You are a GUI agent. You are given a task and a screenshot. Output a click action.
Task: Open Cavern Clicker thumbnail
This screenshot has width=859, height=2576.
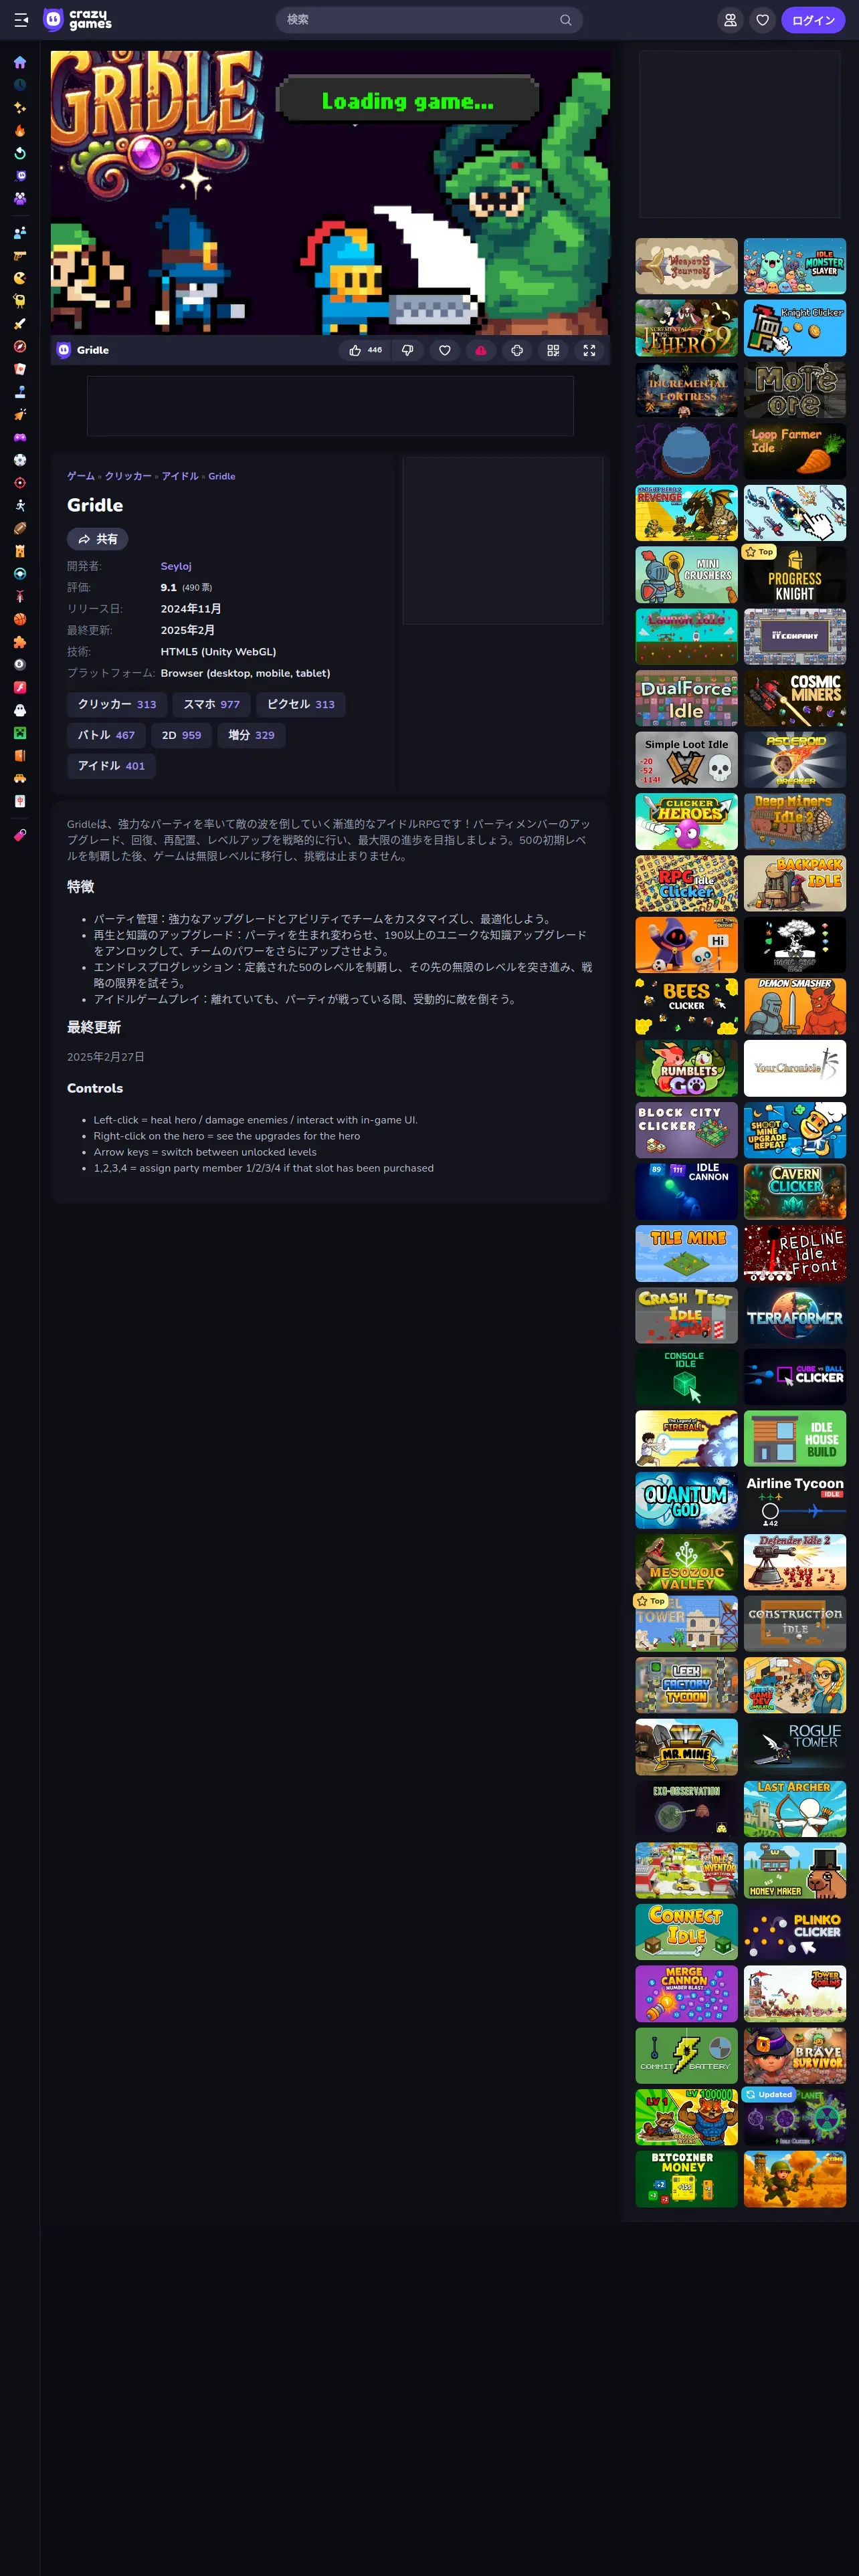point(795,1191)
